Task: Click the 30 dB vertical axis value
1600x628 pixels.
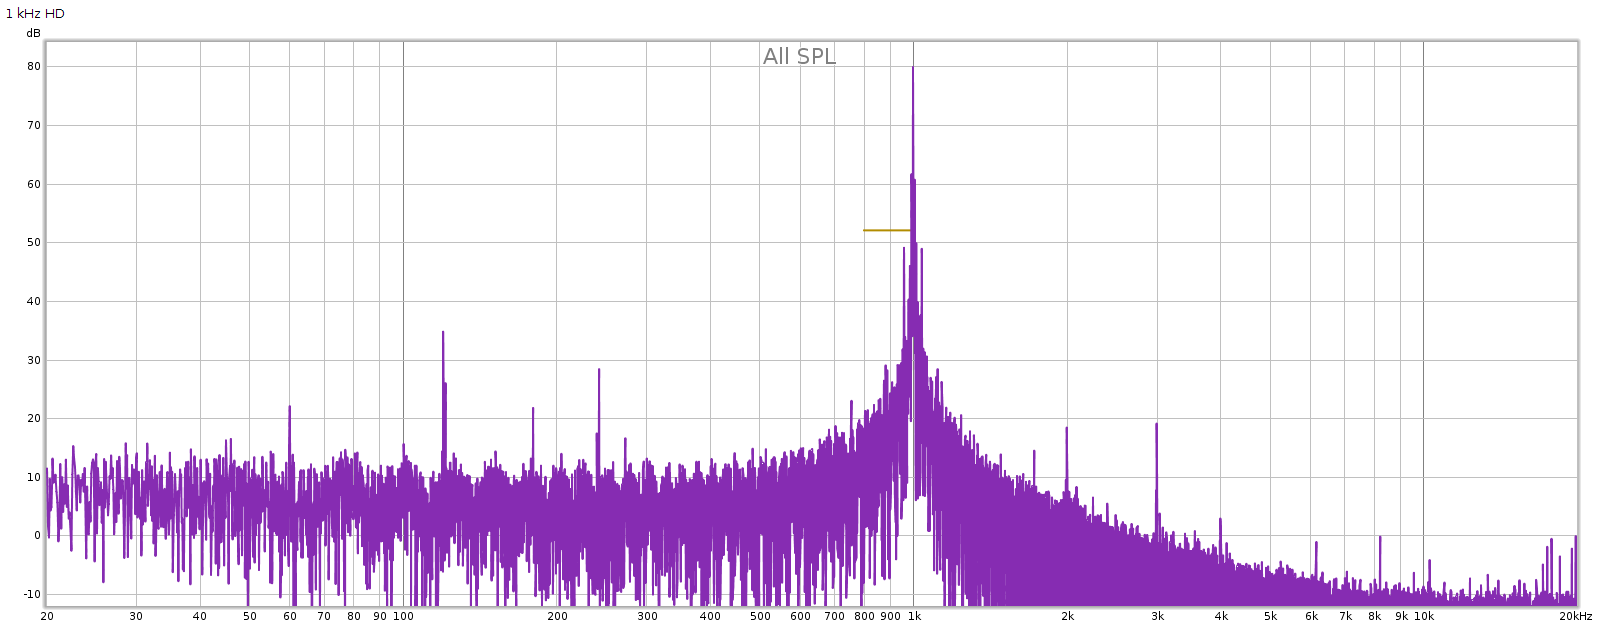Action: [x=34, y=360]
